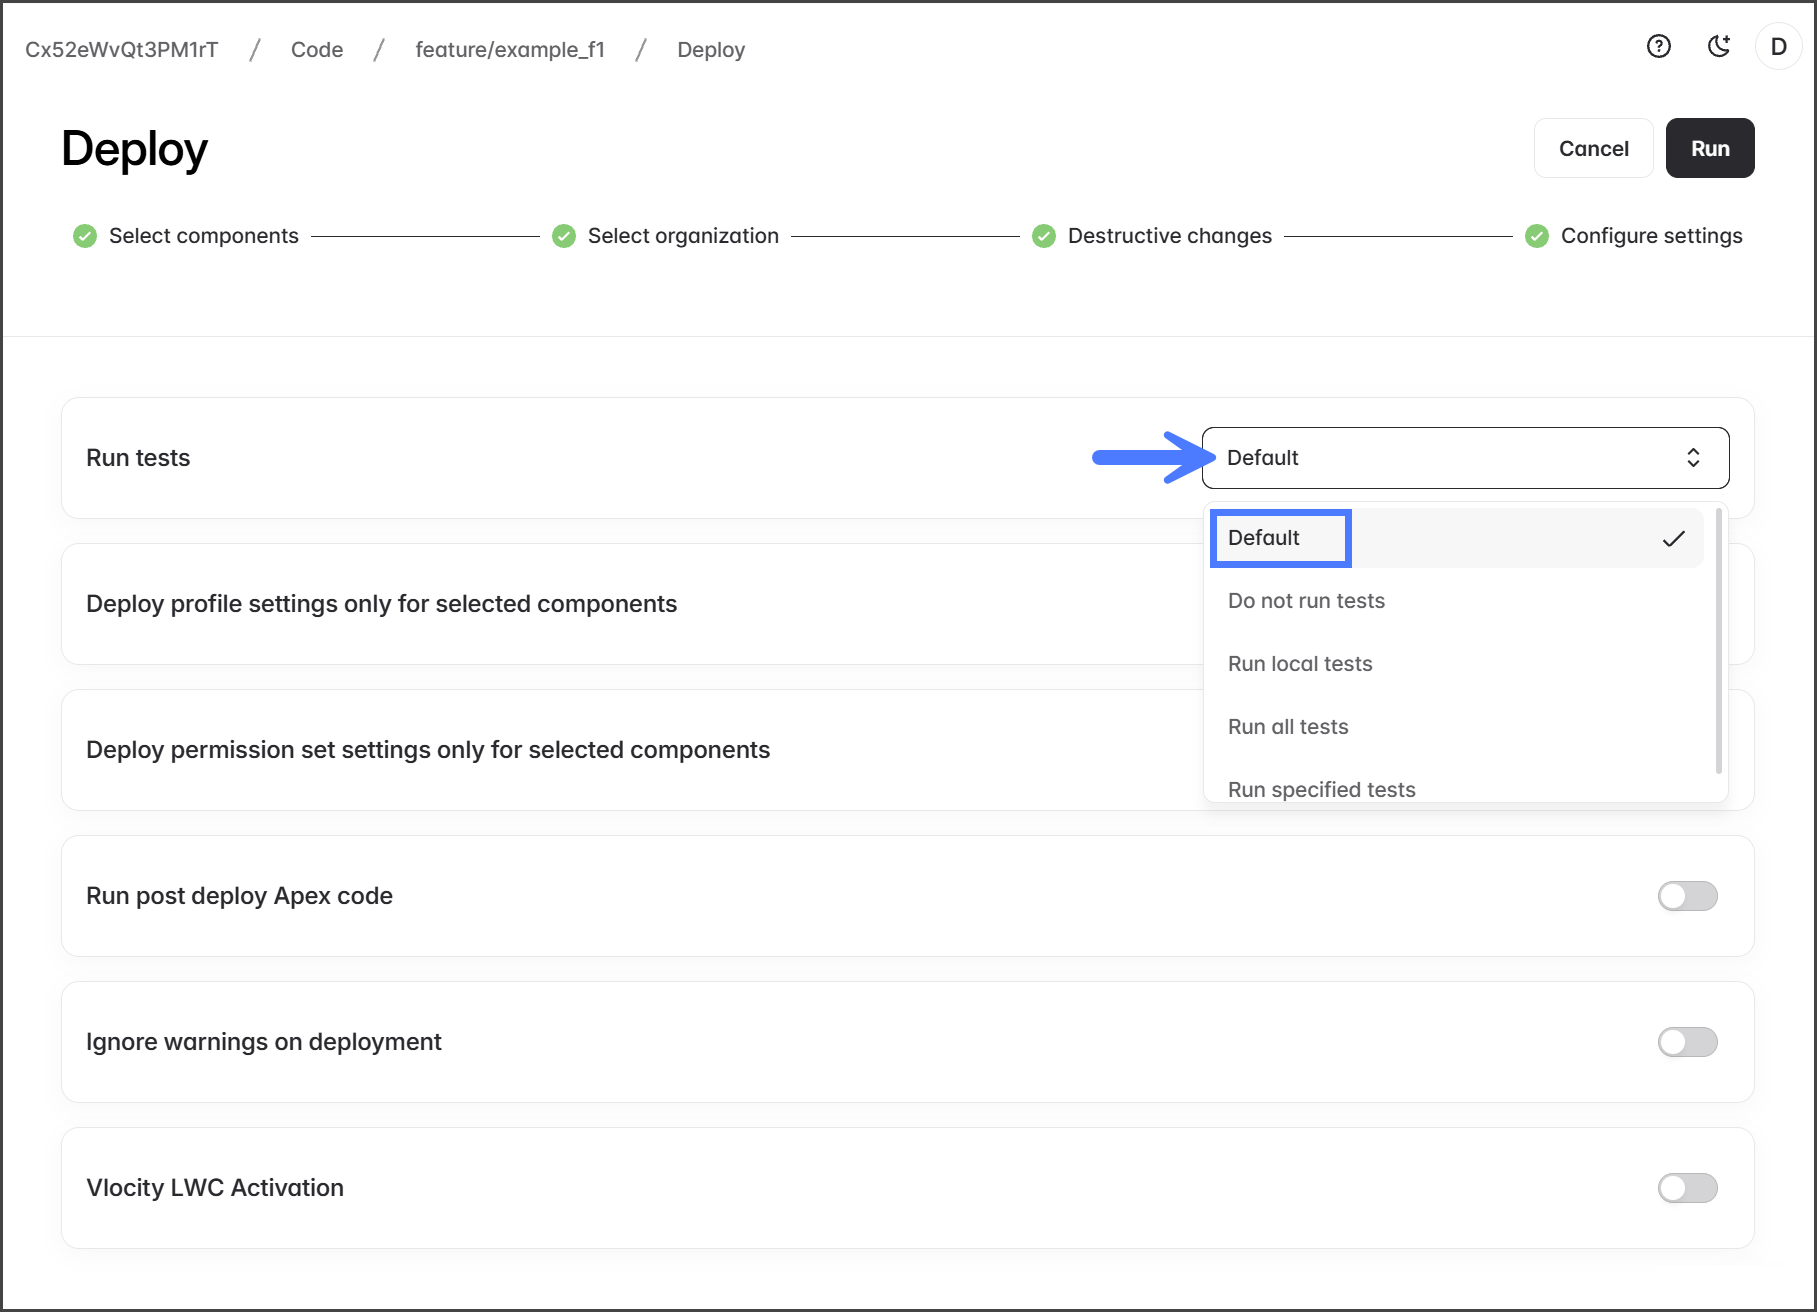Click the Configure settings green check icon

1537,236
